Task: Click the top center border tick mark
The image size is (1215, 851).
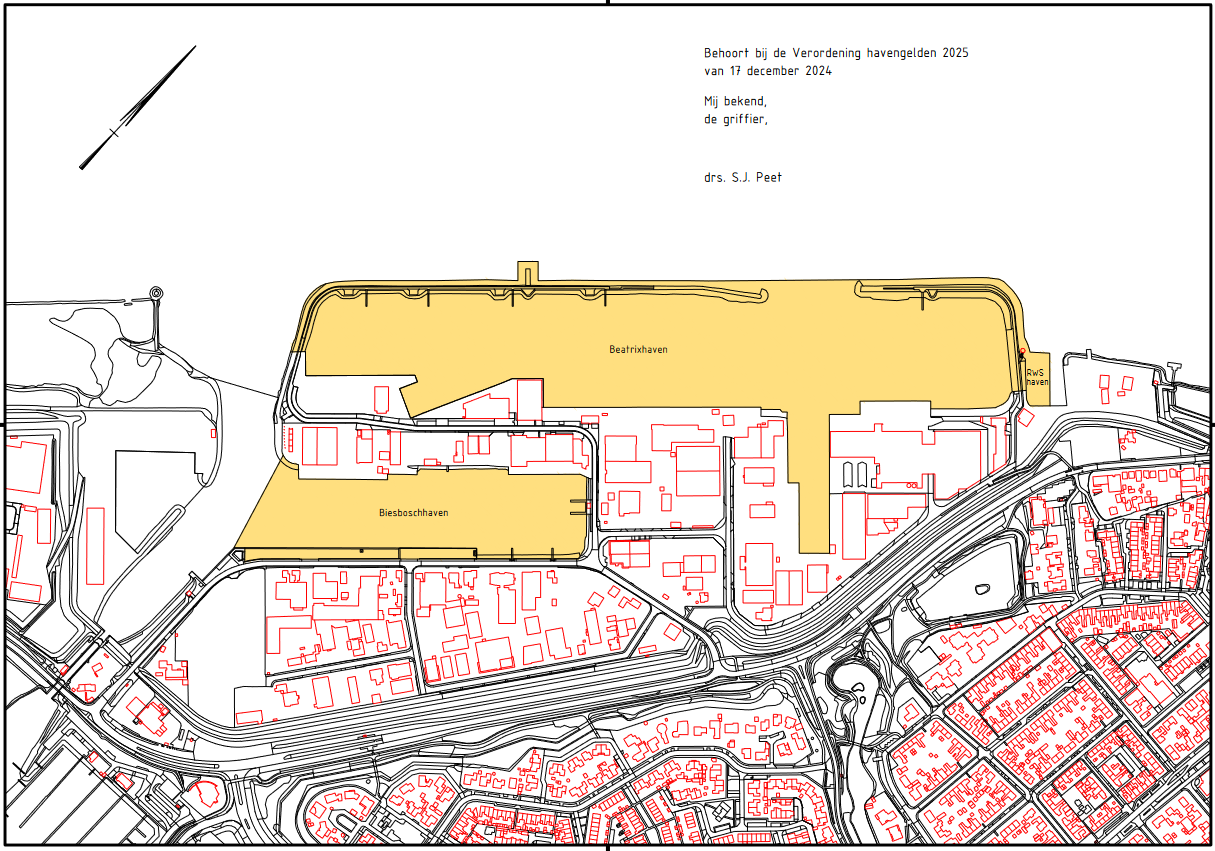Action: coord(607,3)
